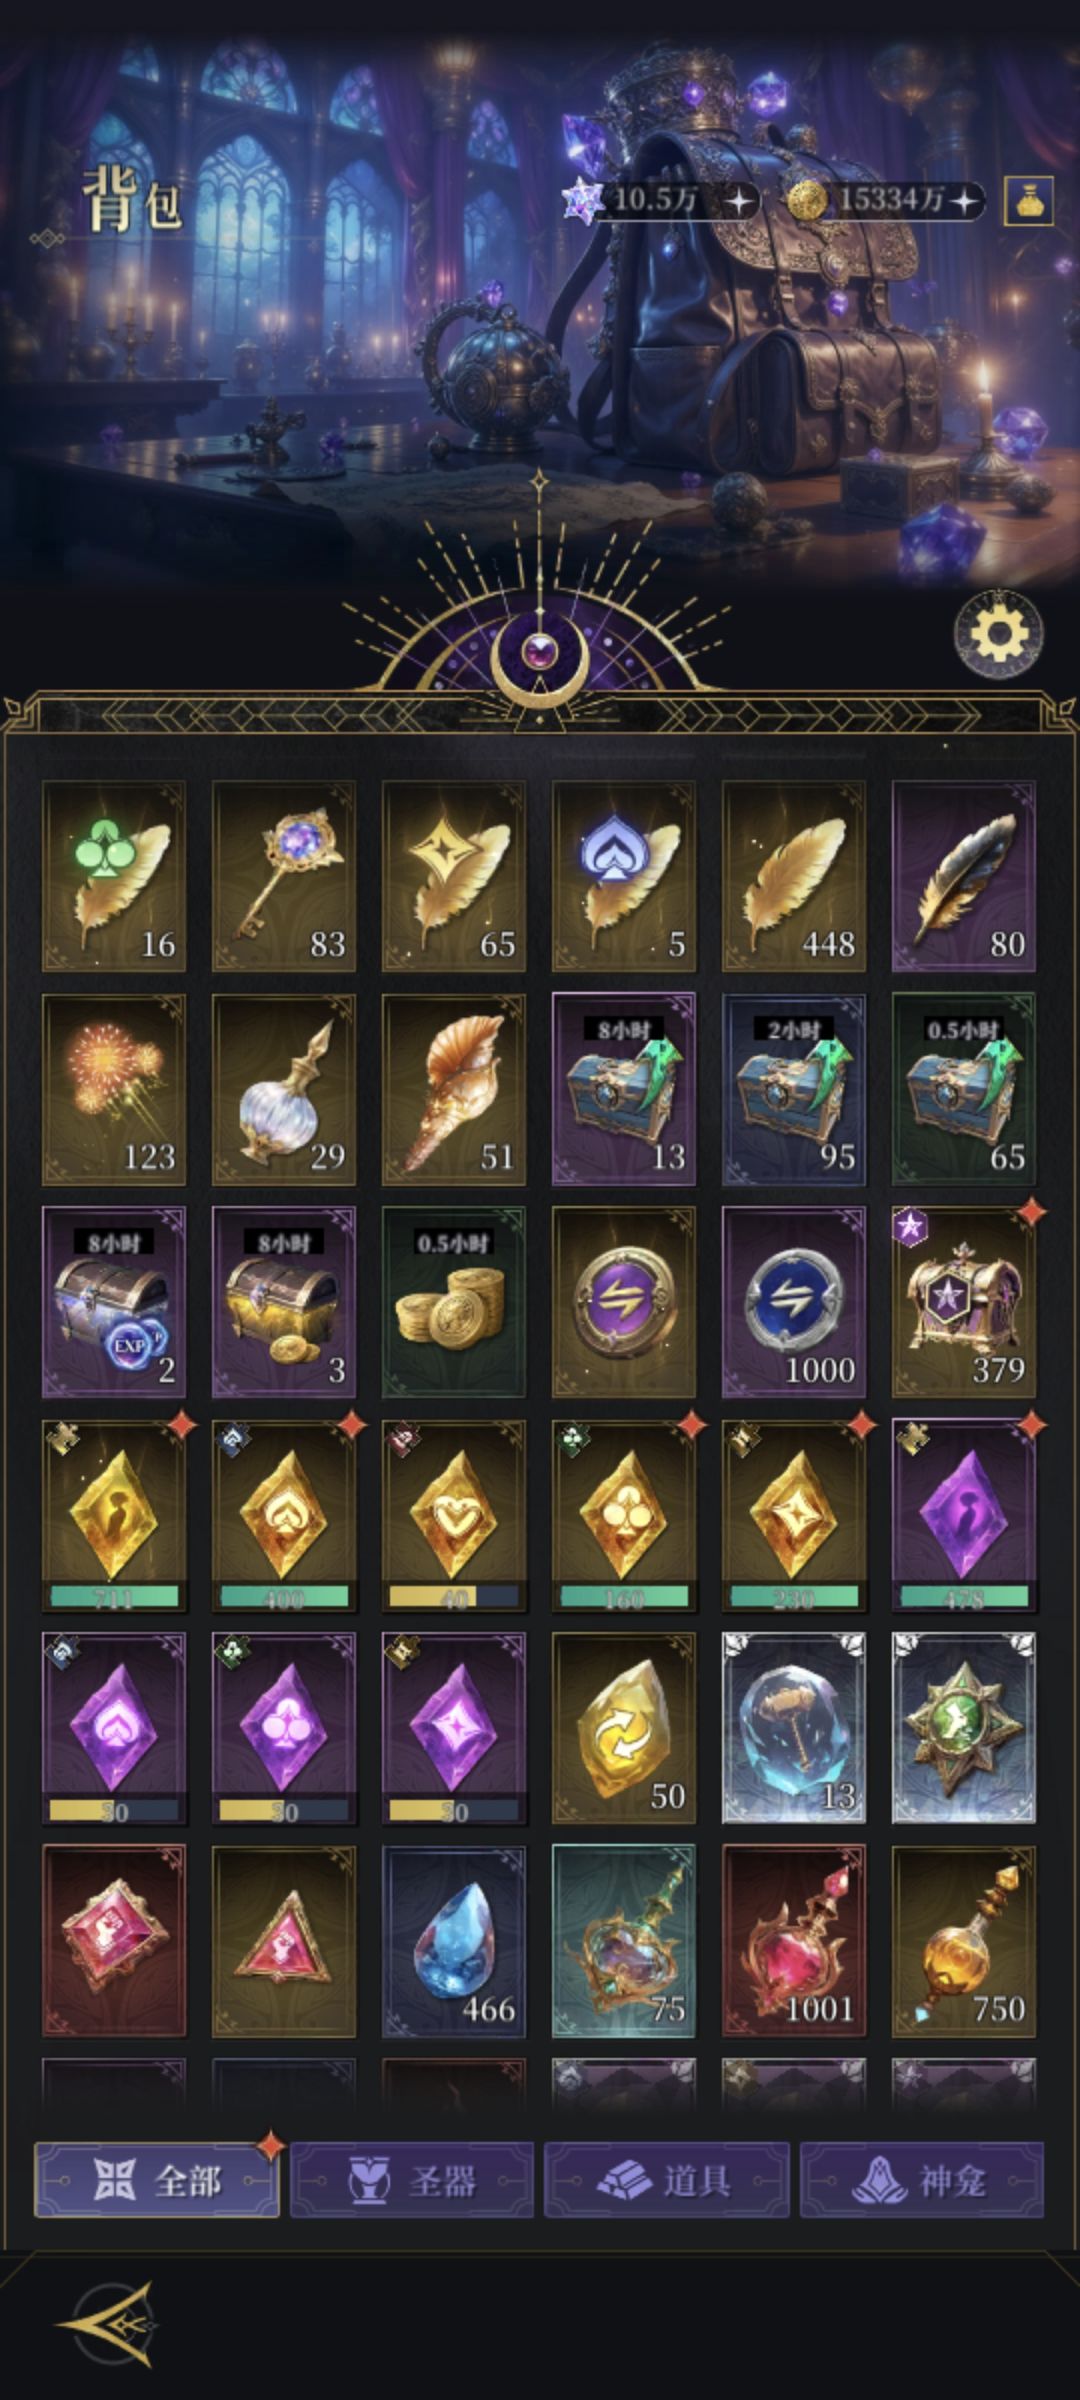
Task: Open the backpack settings gear
Action: [999, 632]
